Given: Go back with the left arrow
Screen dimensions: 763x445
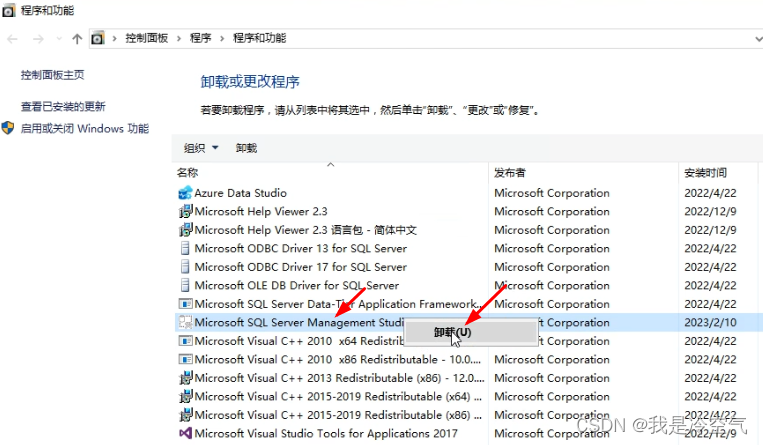Looking at the screenshot, I should pyautogui.click(x=12, y=38).
